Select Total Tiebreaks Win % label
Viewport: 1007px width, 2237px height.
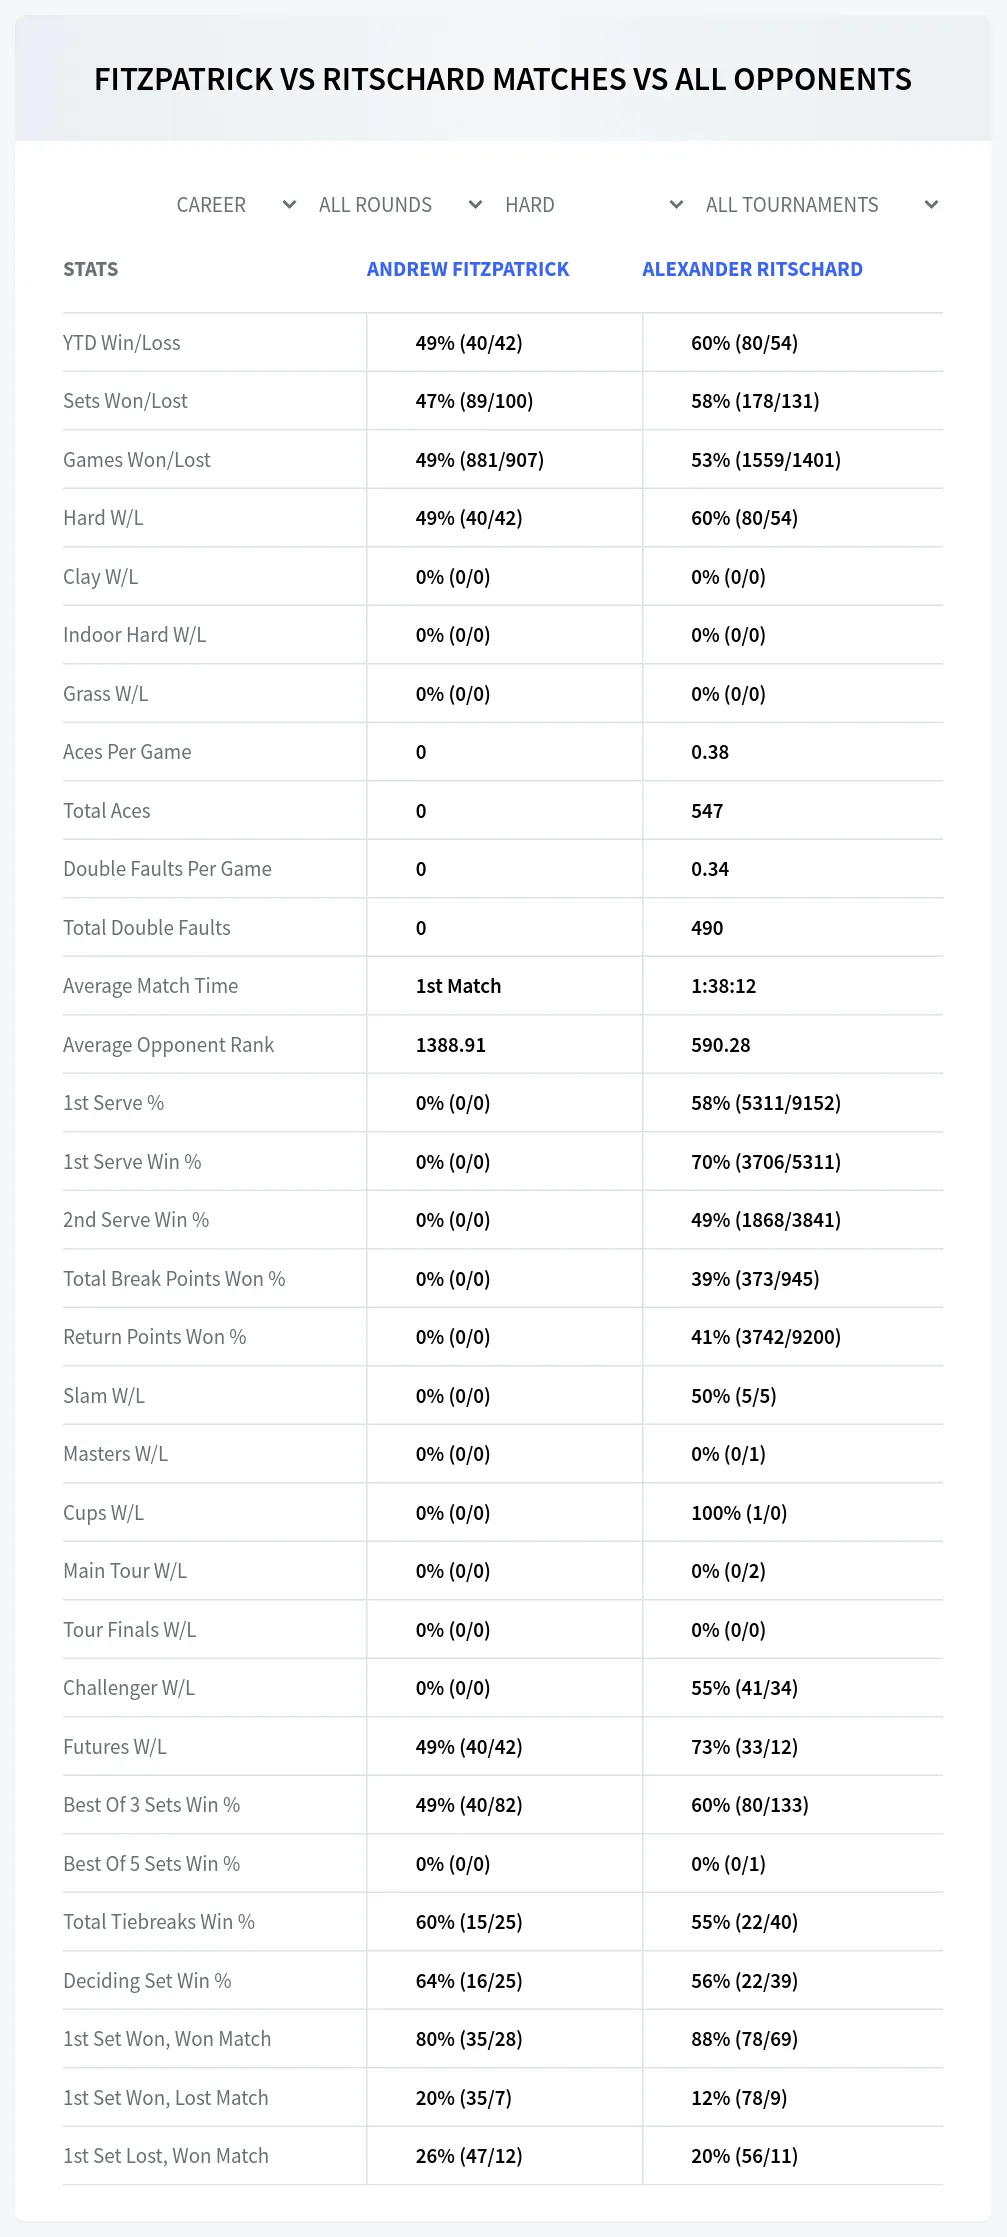[159, 1922]
